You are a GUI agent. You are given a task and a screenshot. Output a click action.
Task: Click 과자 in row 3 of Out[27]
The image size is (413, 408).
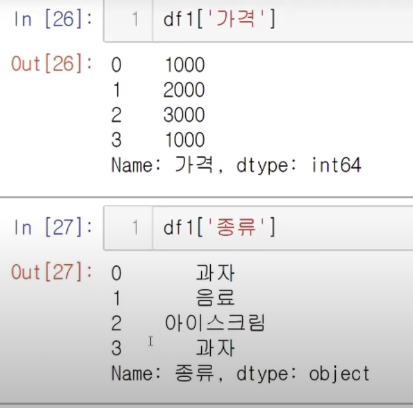[x=215, y=348]
